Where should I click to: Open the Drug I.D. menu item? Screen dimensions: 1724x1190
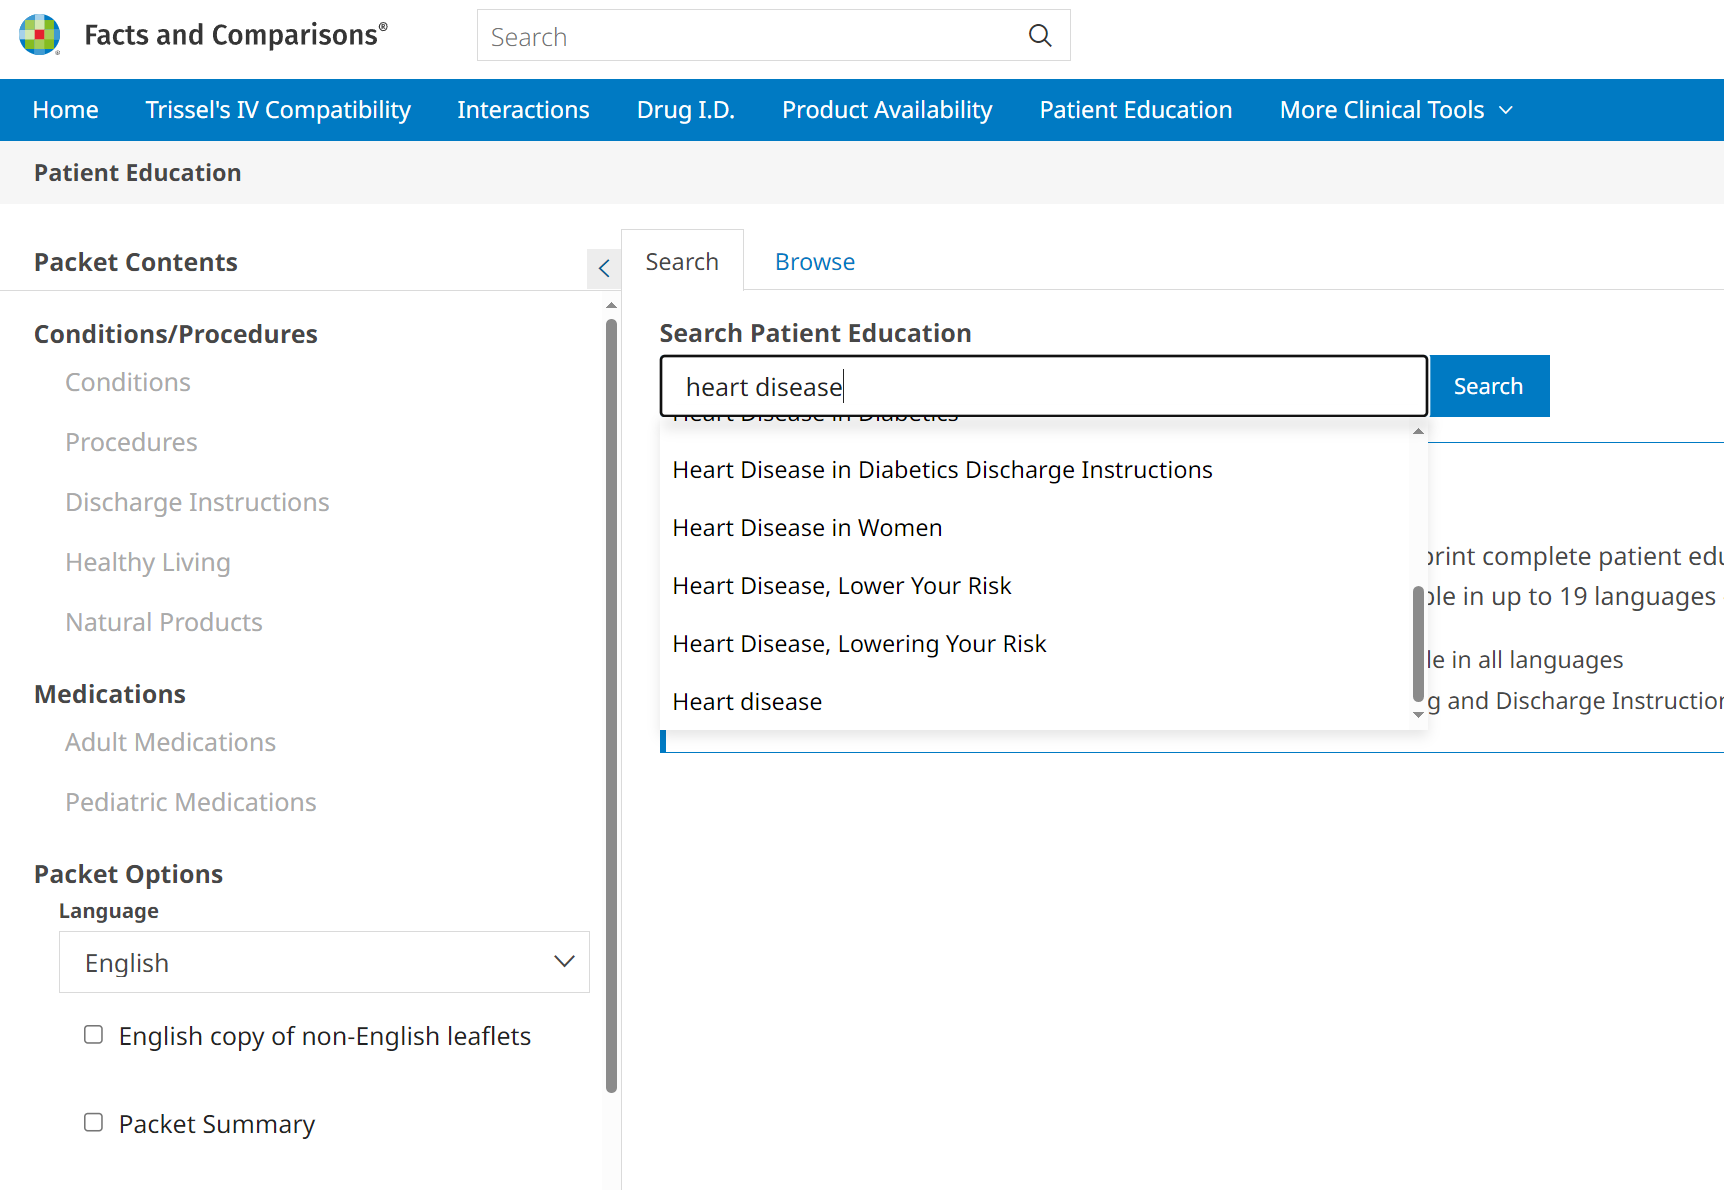click(685, 110)
